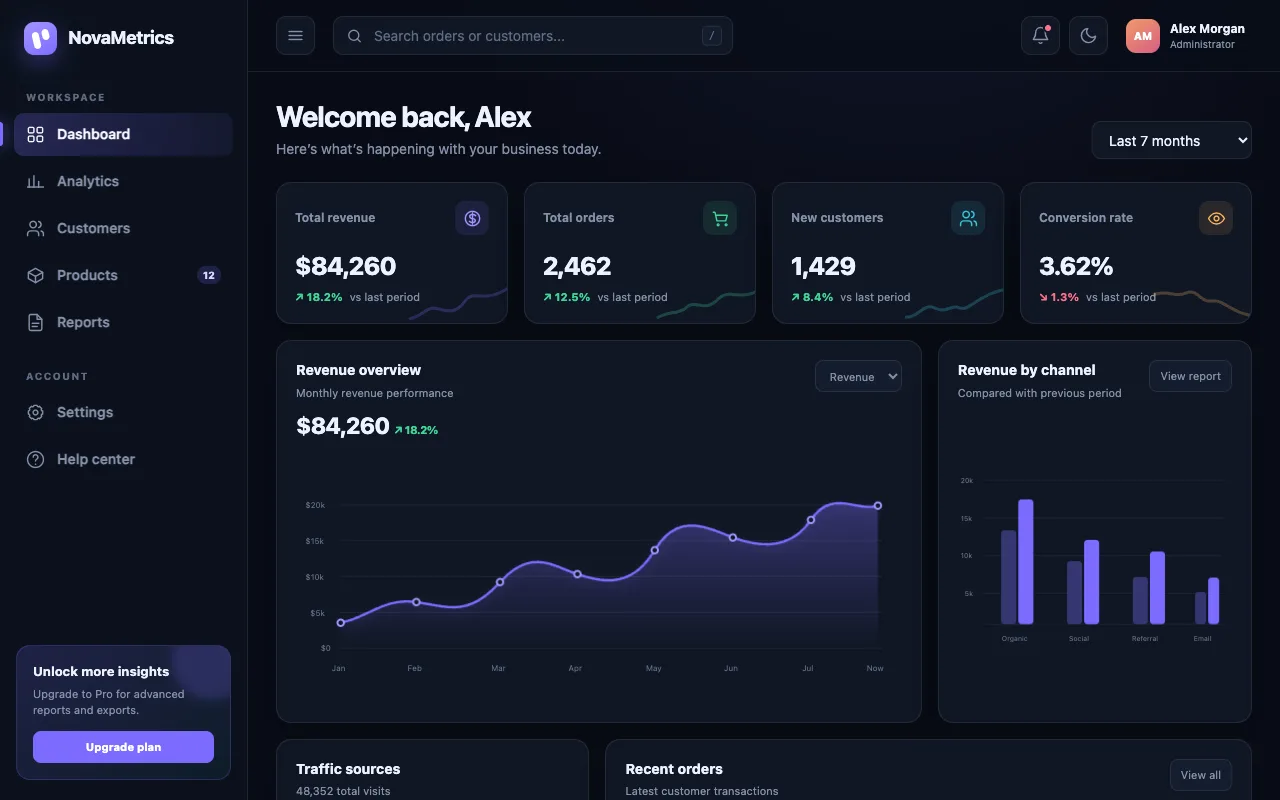Open the Help center link
The height and width of the screenshot is (800, 1280).
(123, 459)
